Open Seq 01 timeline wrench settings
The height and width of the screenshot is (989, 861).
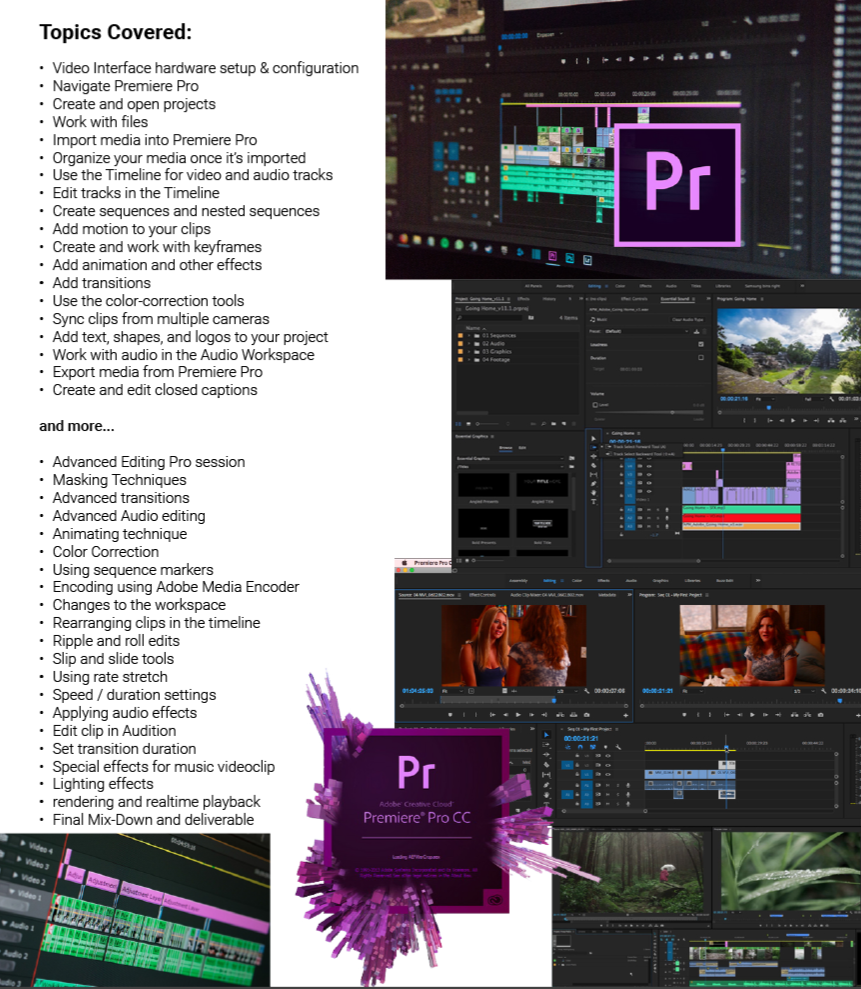point(618,747)
